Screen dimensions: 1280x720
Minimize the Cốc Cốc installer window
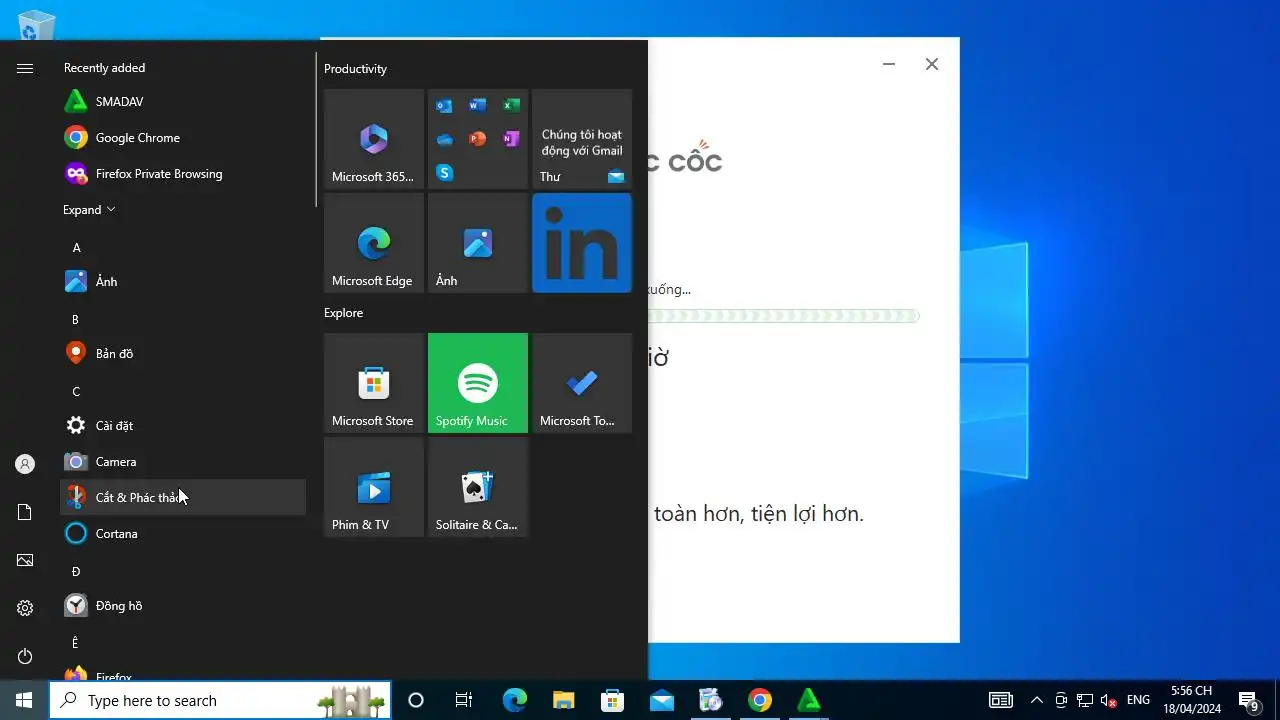point(888,64)
